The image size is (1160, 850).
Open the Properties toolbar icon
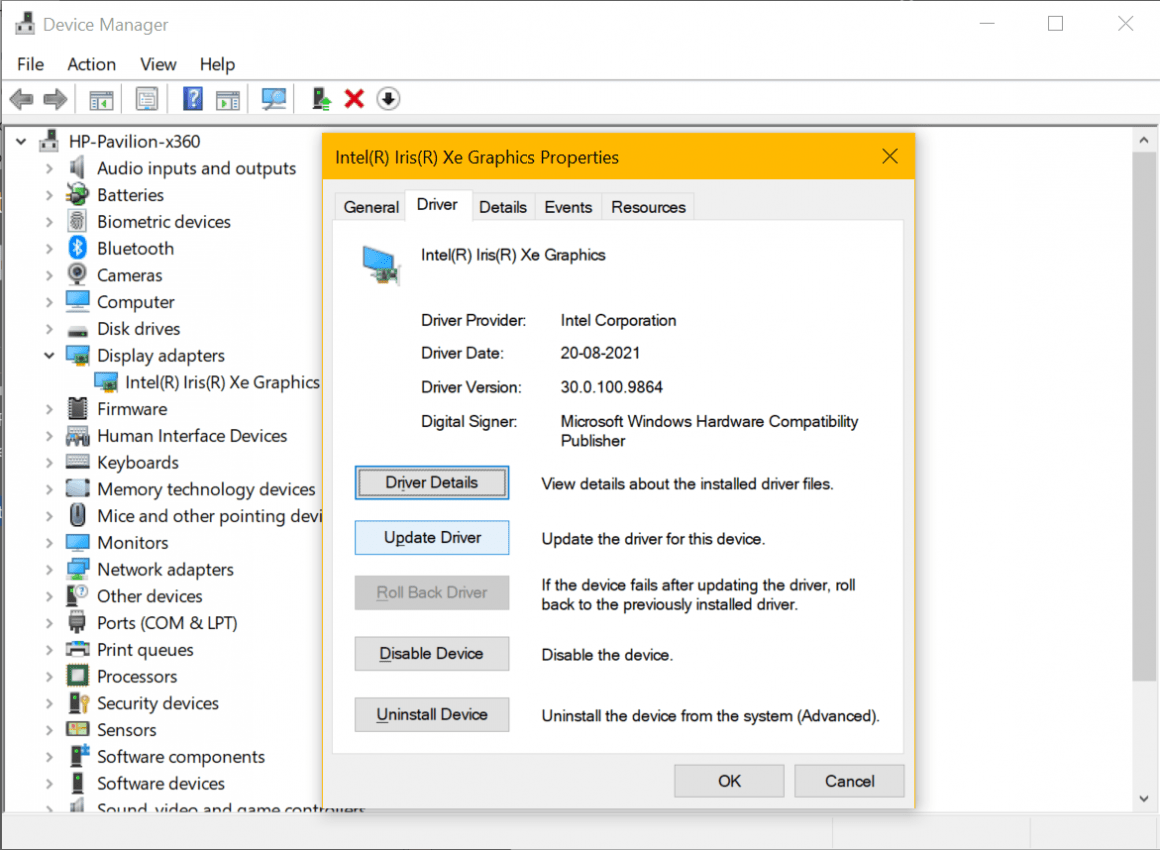click(x=146, y=98)
